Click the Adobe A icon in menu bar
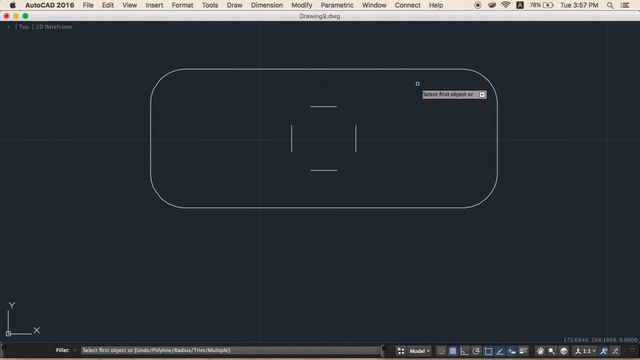This screenshot has width=640, height=360. (520, 5)
